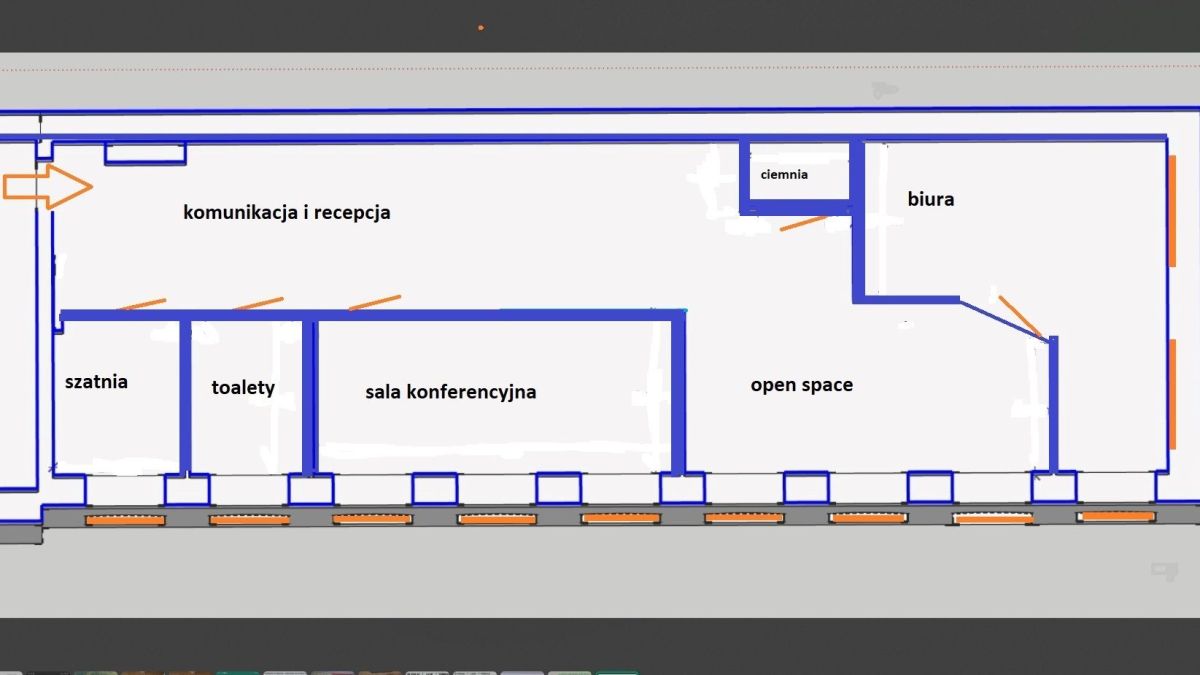Click the faint camera icon at top right
This screenshot has height=675, width=1200.
pos(884,90)
